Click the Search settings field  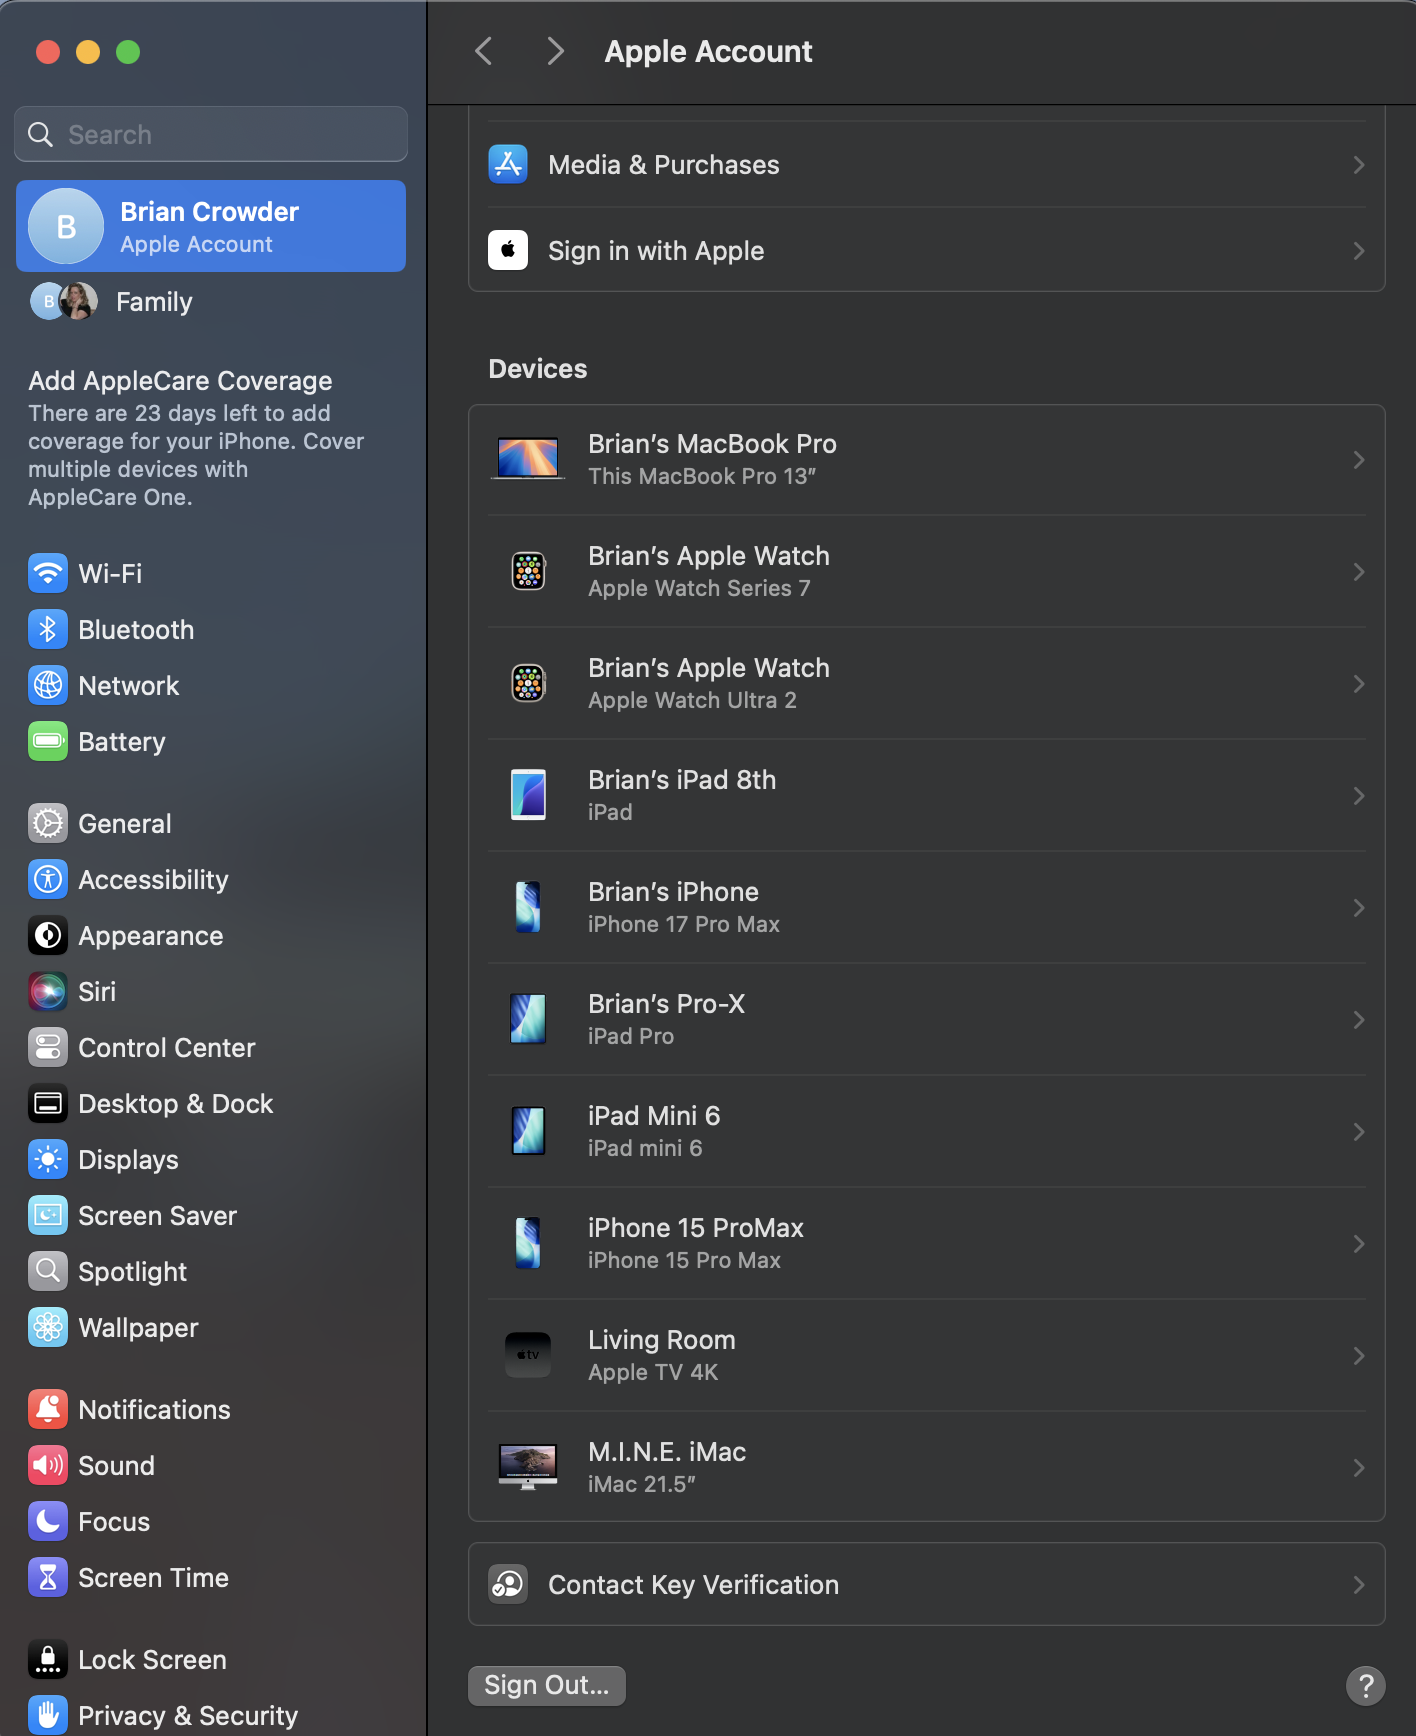tap(211, 134)
